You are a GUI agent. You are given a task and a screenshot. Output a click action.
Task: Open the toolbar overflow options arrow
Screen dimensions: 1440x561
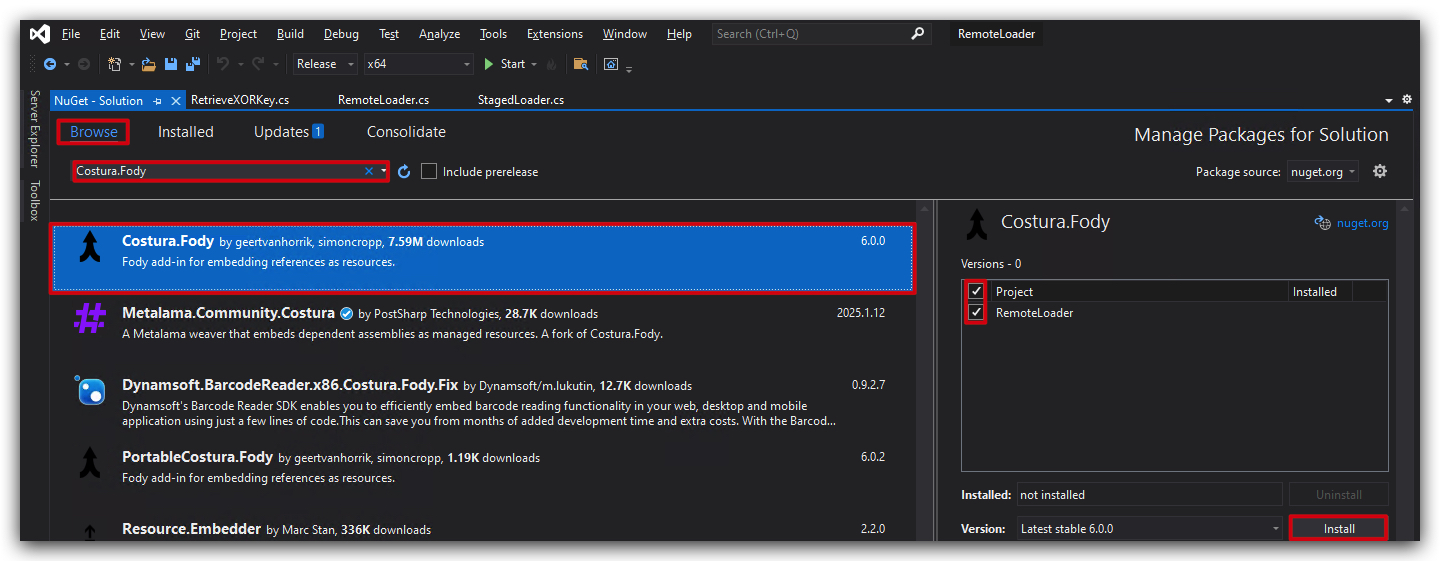click(x=629, y=67)
